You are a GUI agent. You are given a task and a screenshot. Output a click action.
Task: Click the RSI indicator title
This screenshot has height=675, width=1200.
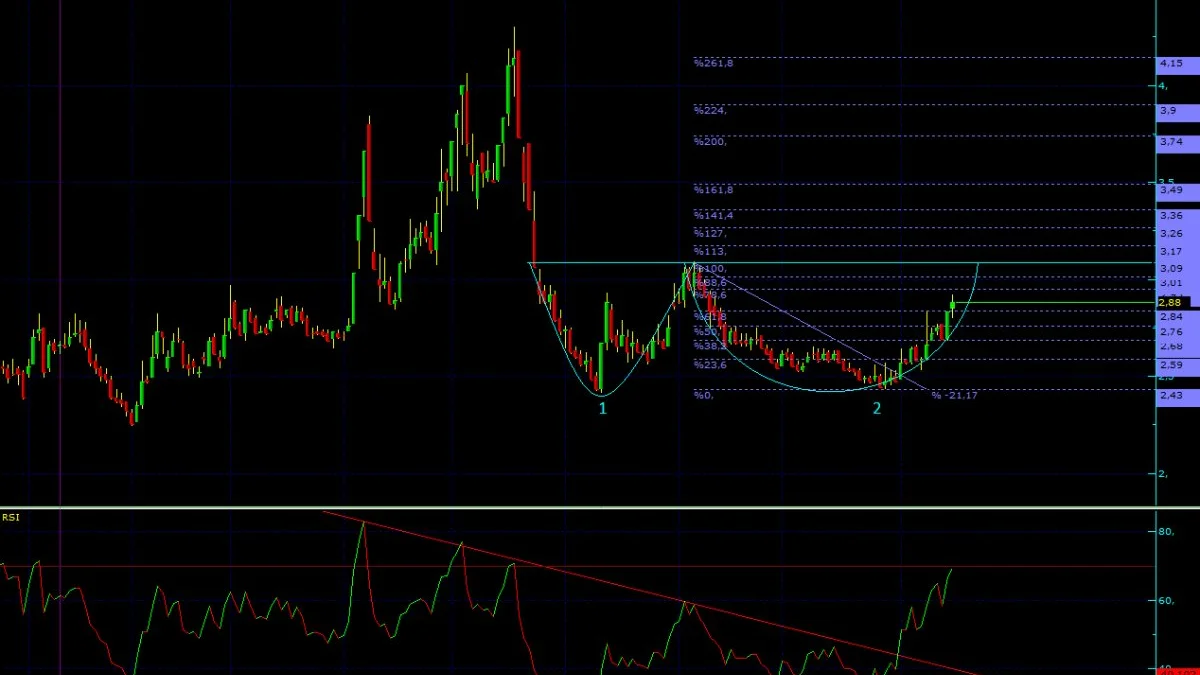(x=11, y=517)
